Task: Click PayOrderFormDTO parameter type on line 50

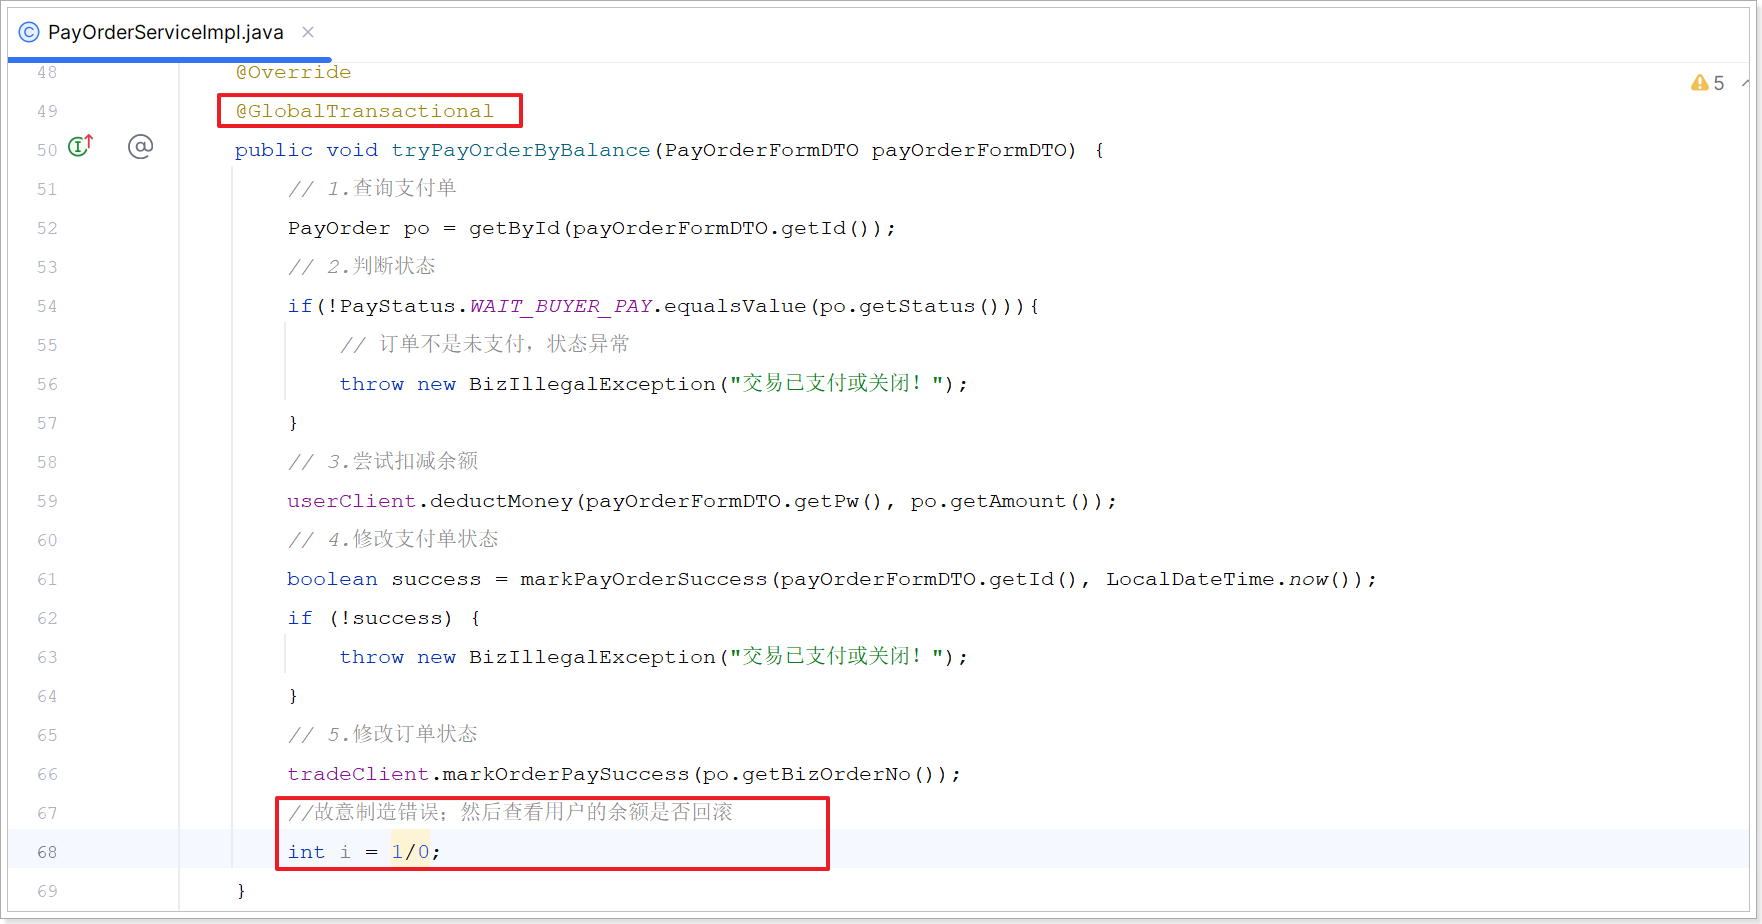Action: pyautogui.click(x=761, y=150)
